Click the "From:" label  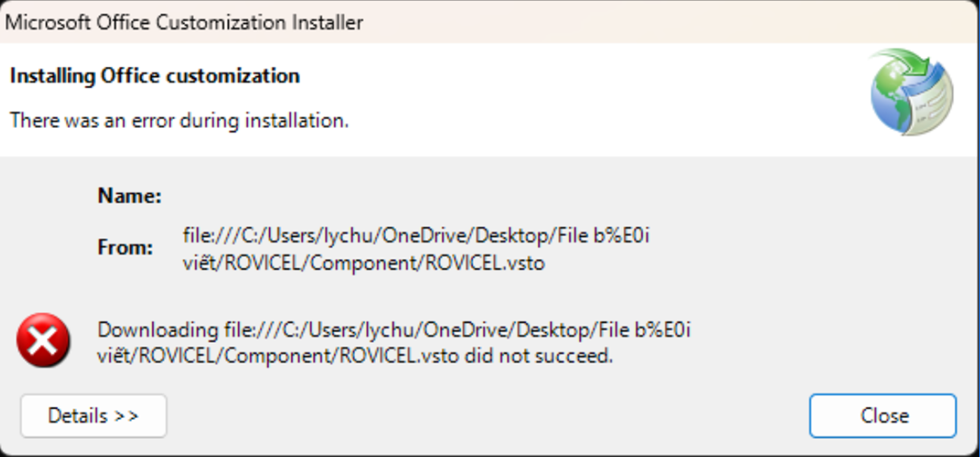click(x=125, y=246)
